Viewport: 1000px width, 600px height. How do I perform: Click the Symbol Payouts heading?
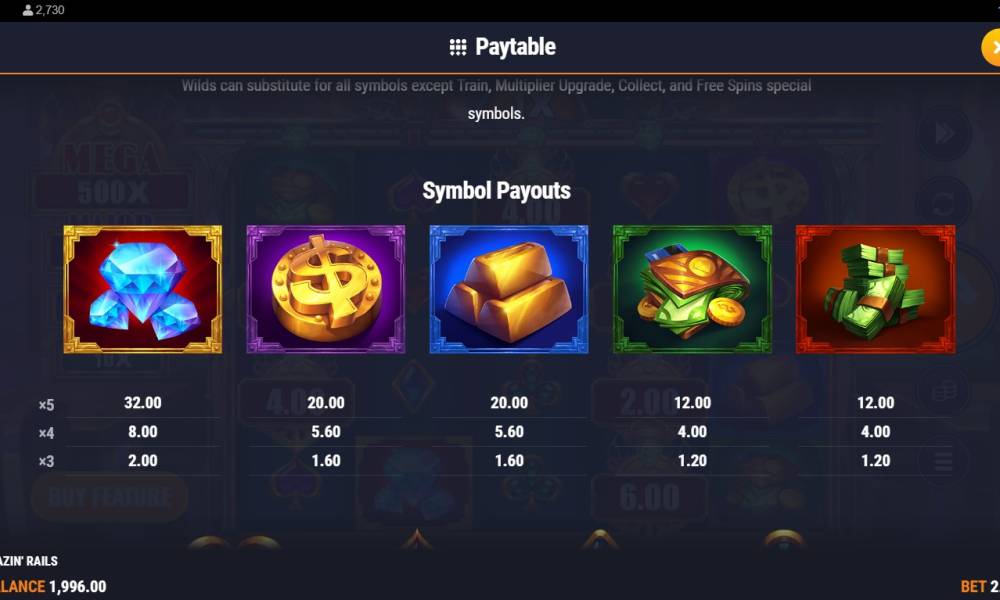tap(496, 191)
